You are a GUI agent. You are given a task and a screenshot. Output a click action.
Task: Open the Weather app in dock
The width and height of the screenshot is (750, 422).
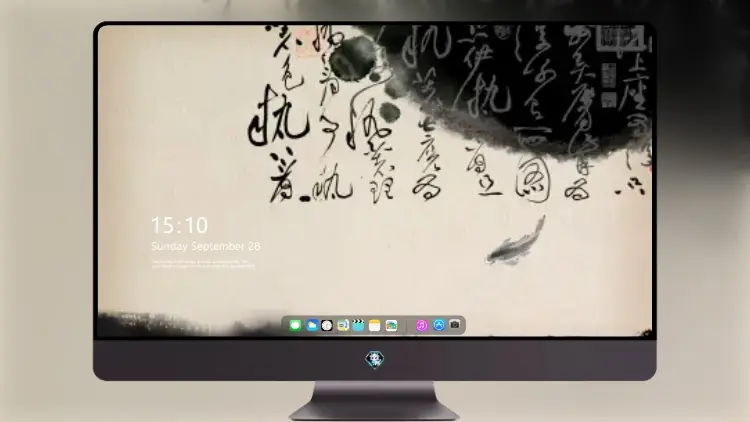pos(311,325)
